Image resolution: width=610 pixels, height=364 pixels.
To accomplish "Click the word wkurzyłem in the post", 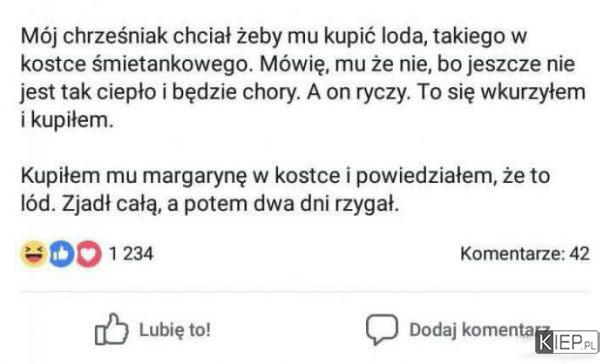I will [x=533, y=92].
